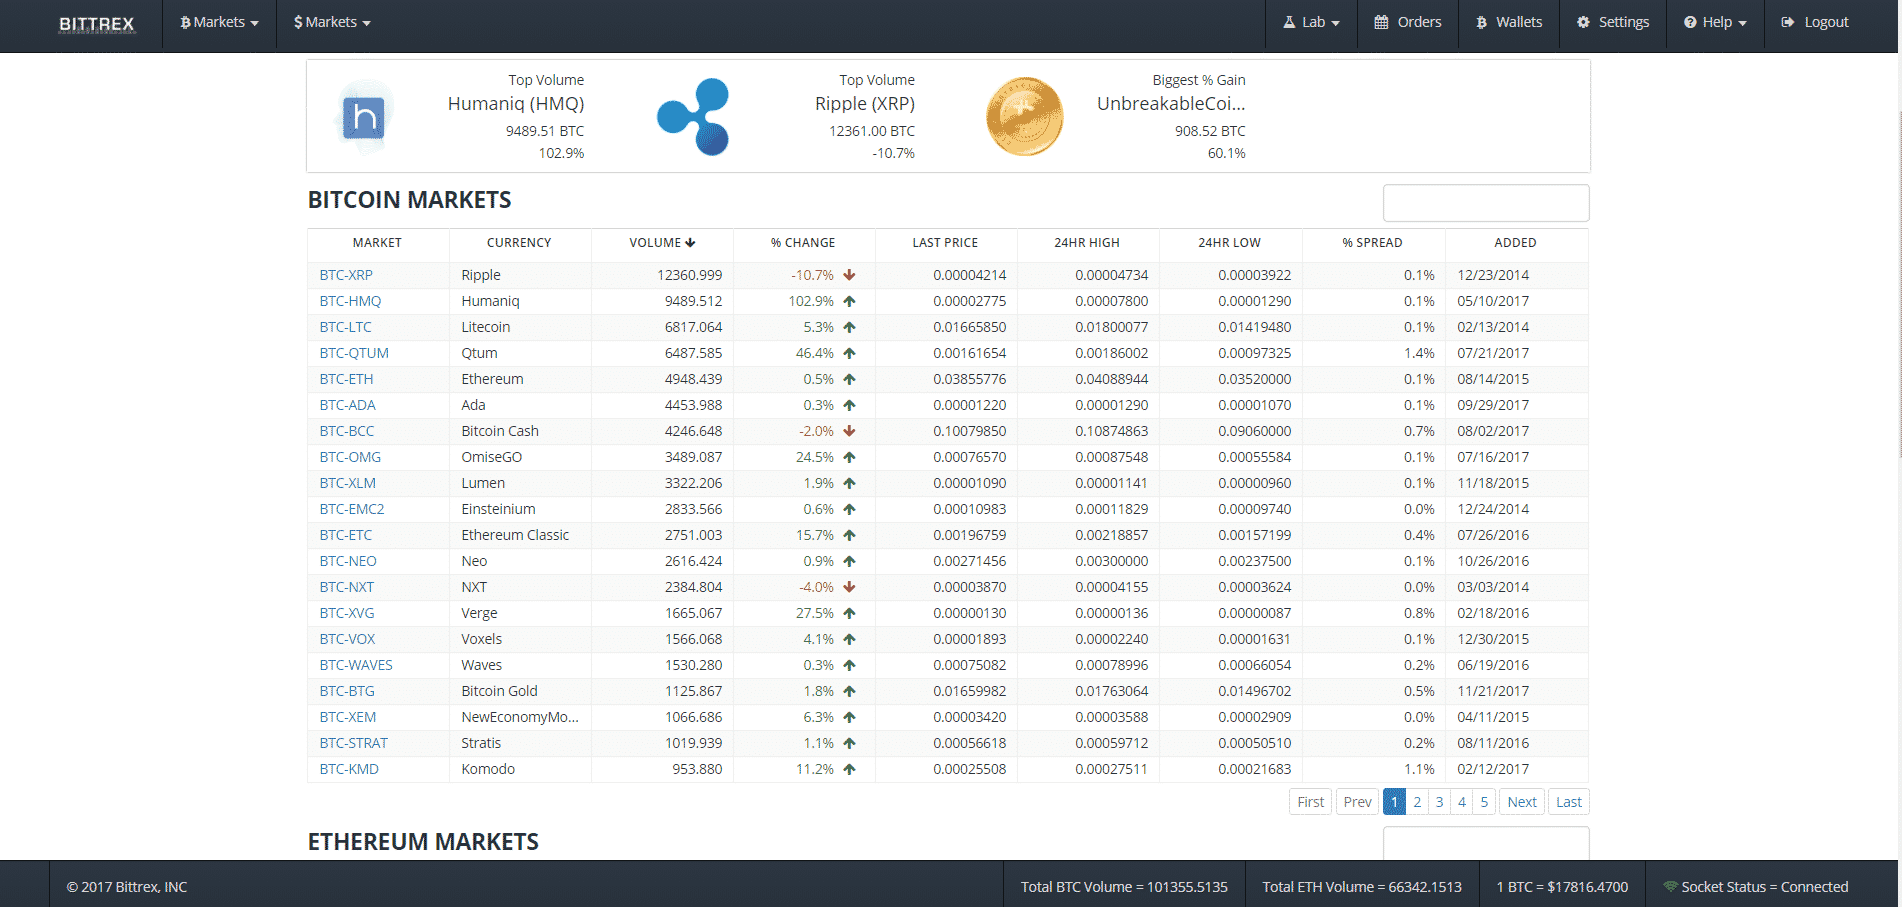Open the BTC-LTC market
Image resolution: width=1902 pixels, height=907 pixels.
(345, 327)
